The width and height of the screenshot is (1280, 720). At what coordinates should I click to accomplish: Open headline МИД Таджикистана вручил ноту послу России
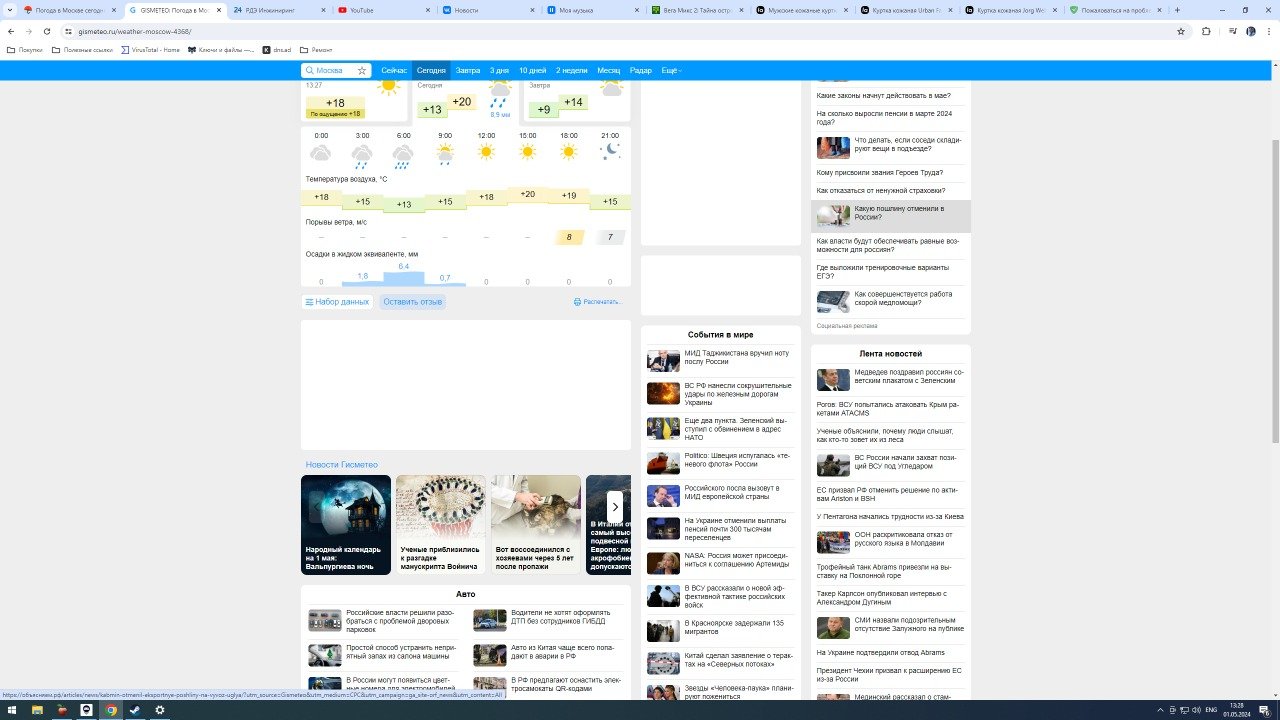(x=735, y=358)
